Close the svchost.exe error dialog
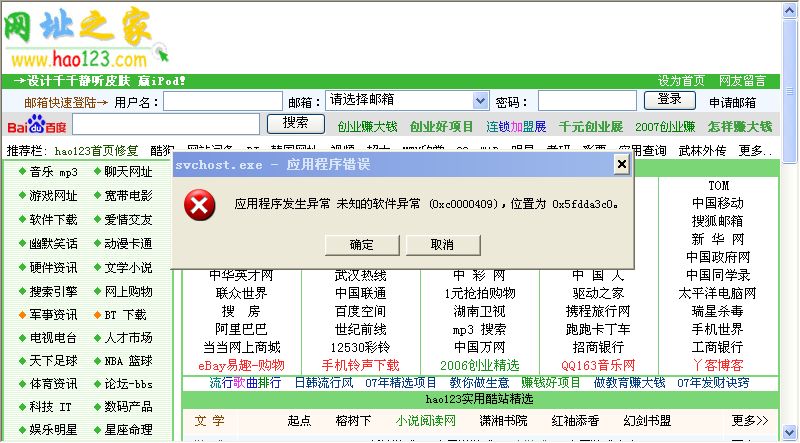This screenshot has width=800, height=443. 621,164
